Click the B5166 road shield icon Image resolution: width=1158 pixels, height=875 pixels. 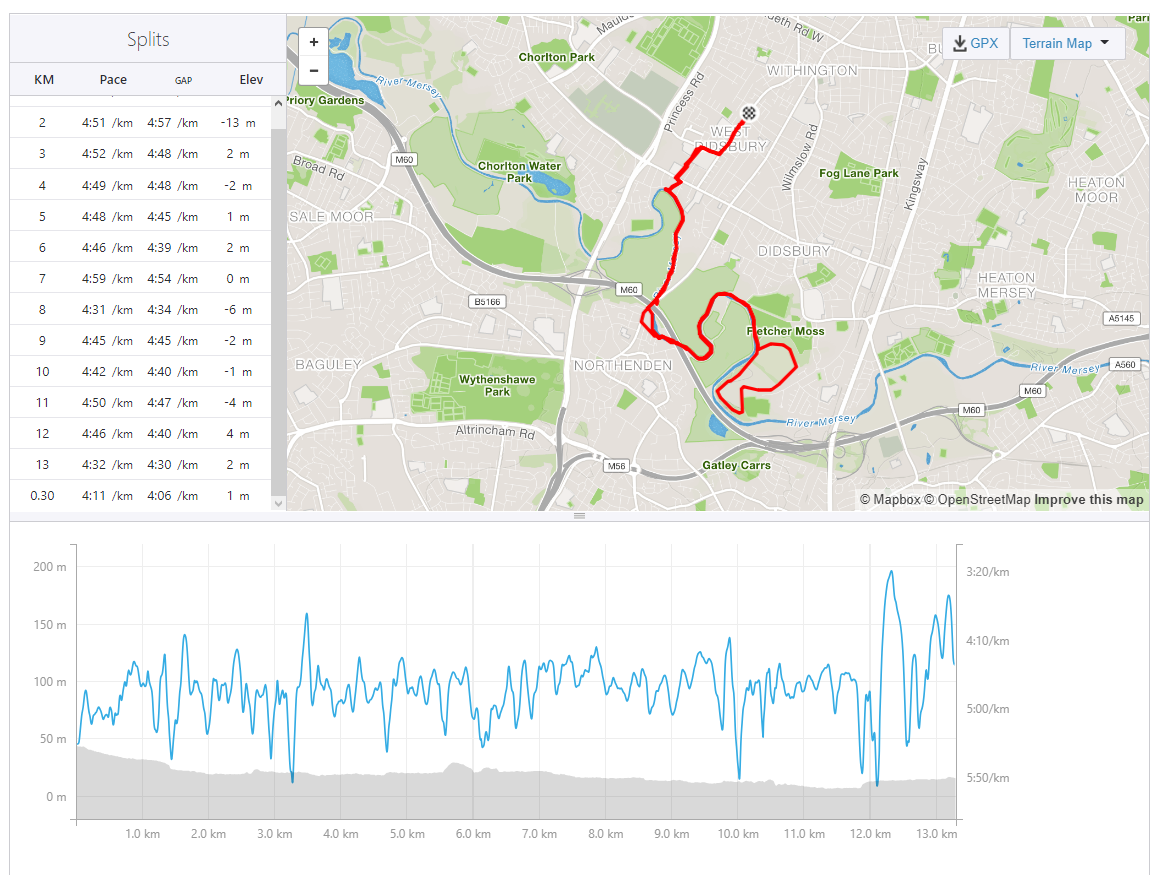[x=485, y=300]
